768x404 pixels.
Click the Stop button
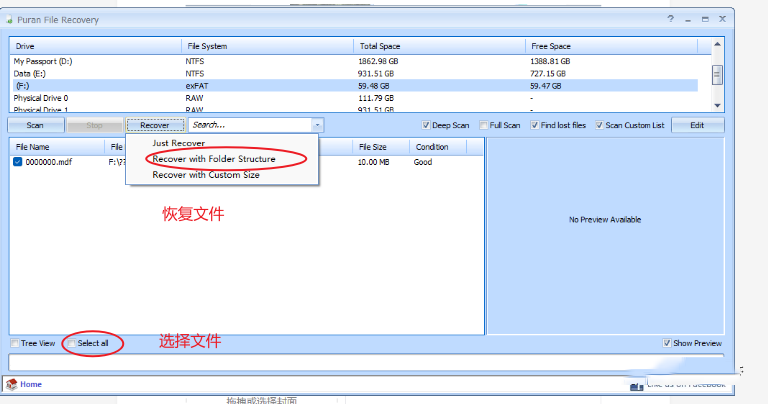click(95, 125)
